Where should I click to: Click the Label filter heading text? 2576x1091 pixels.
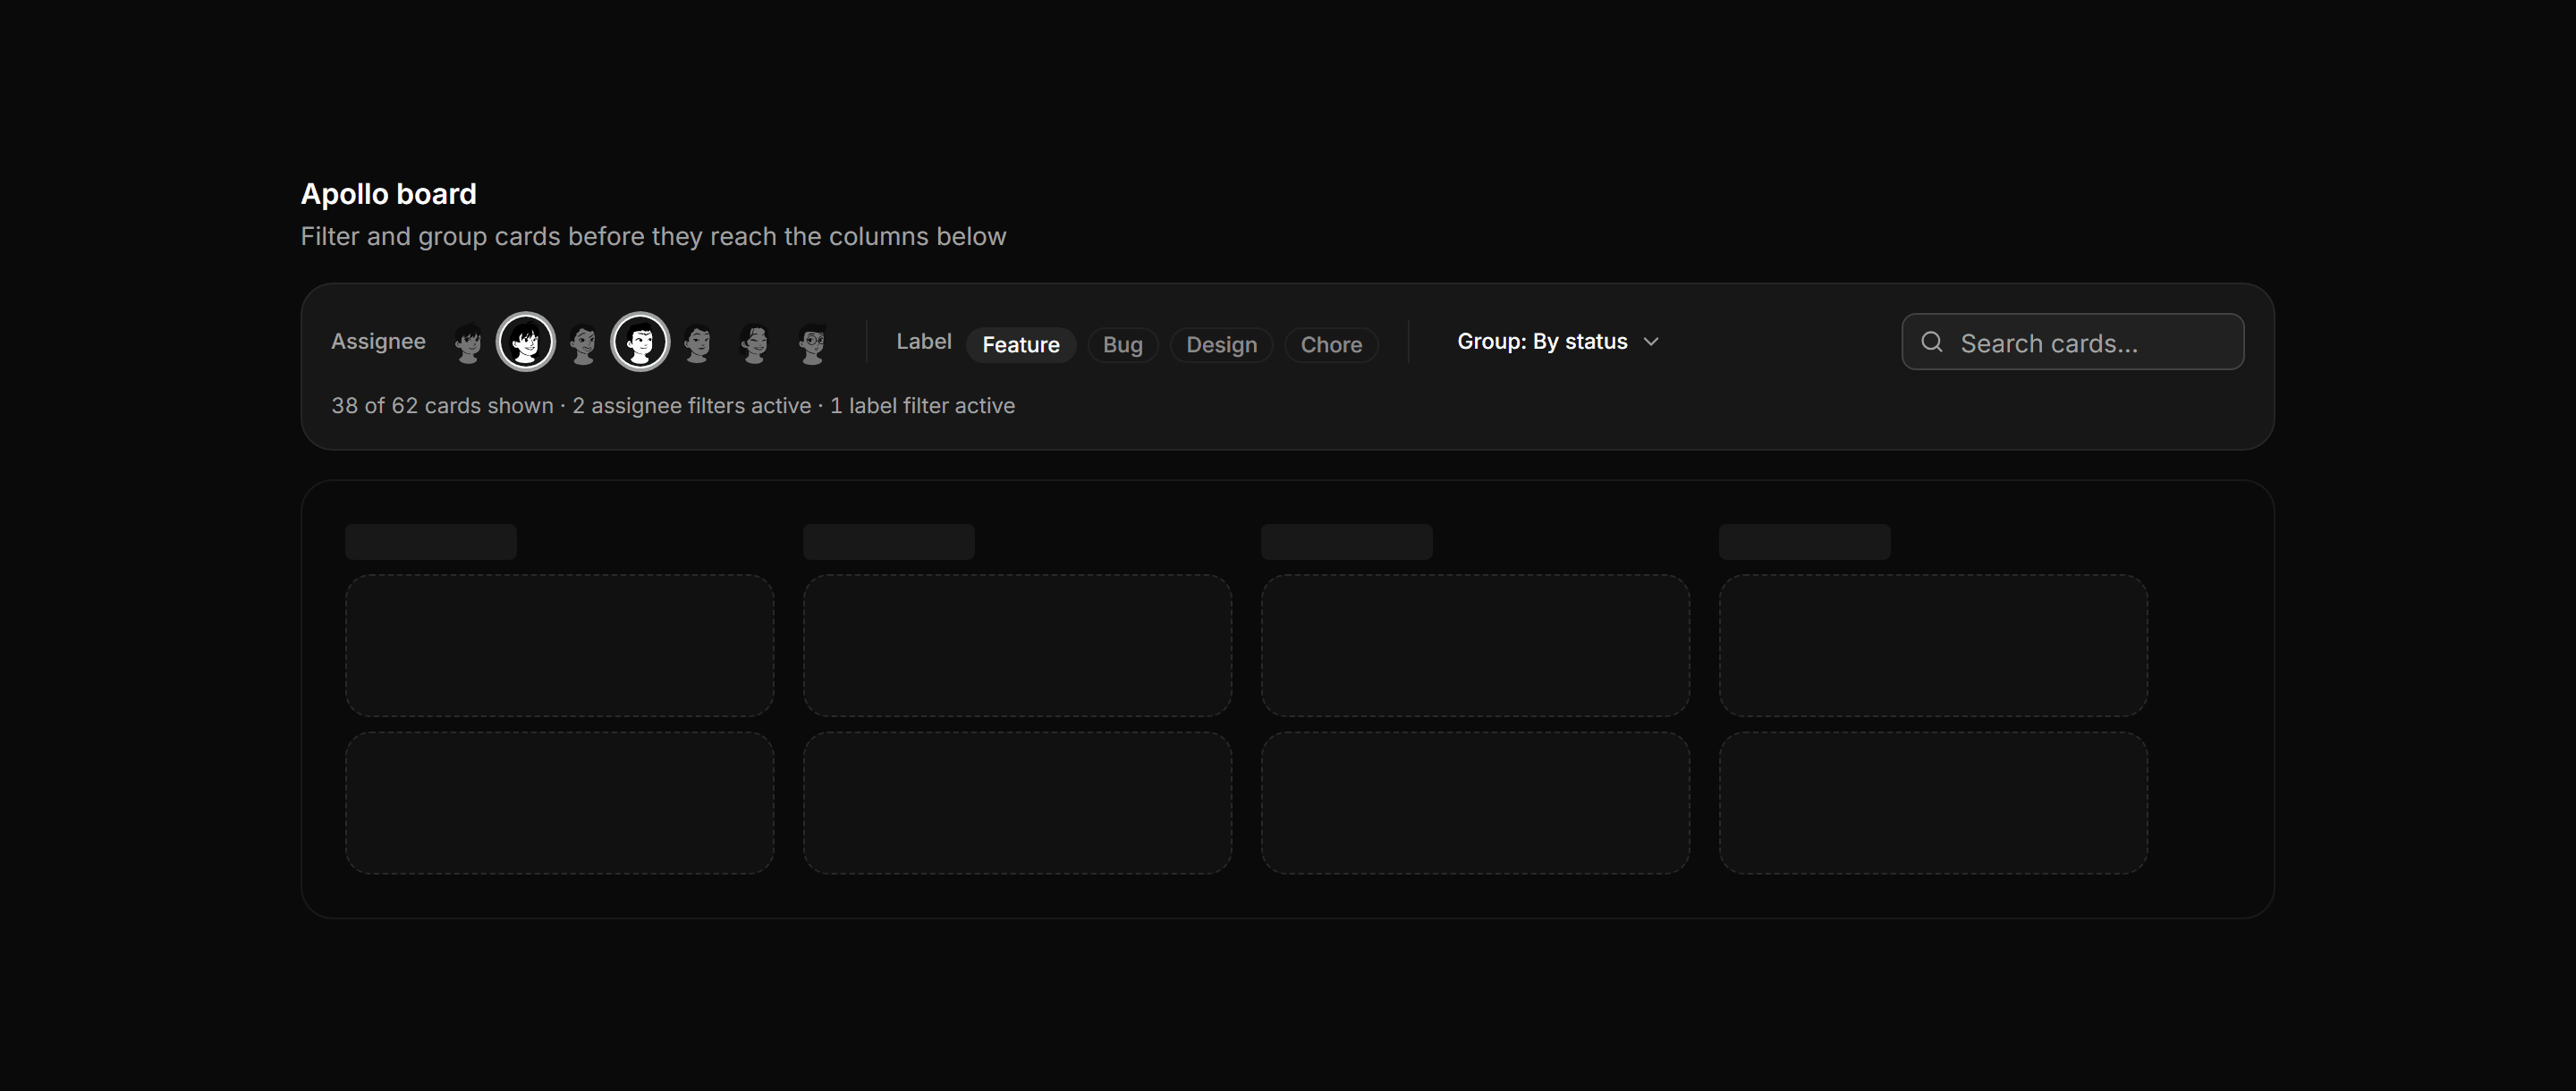pos(923,342)
